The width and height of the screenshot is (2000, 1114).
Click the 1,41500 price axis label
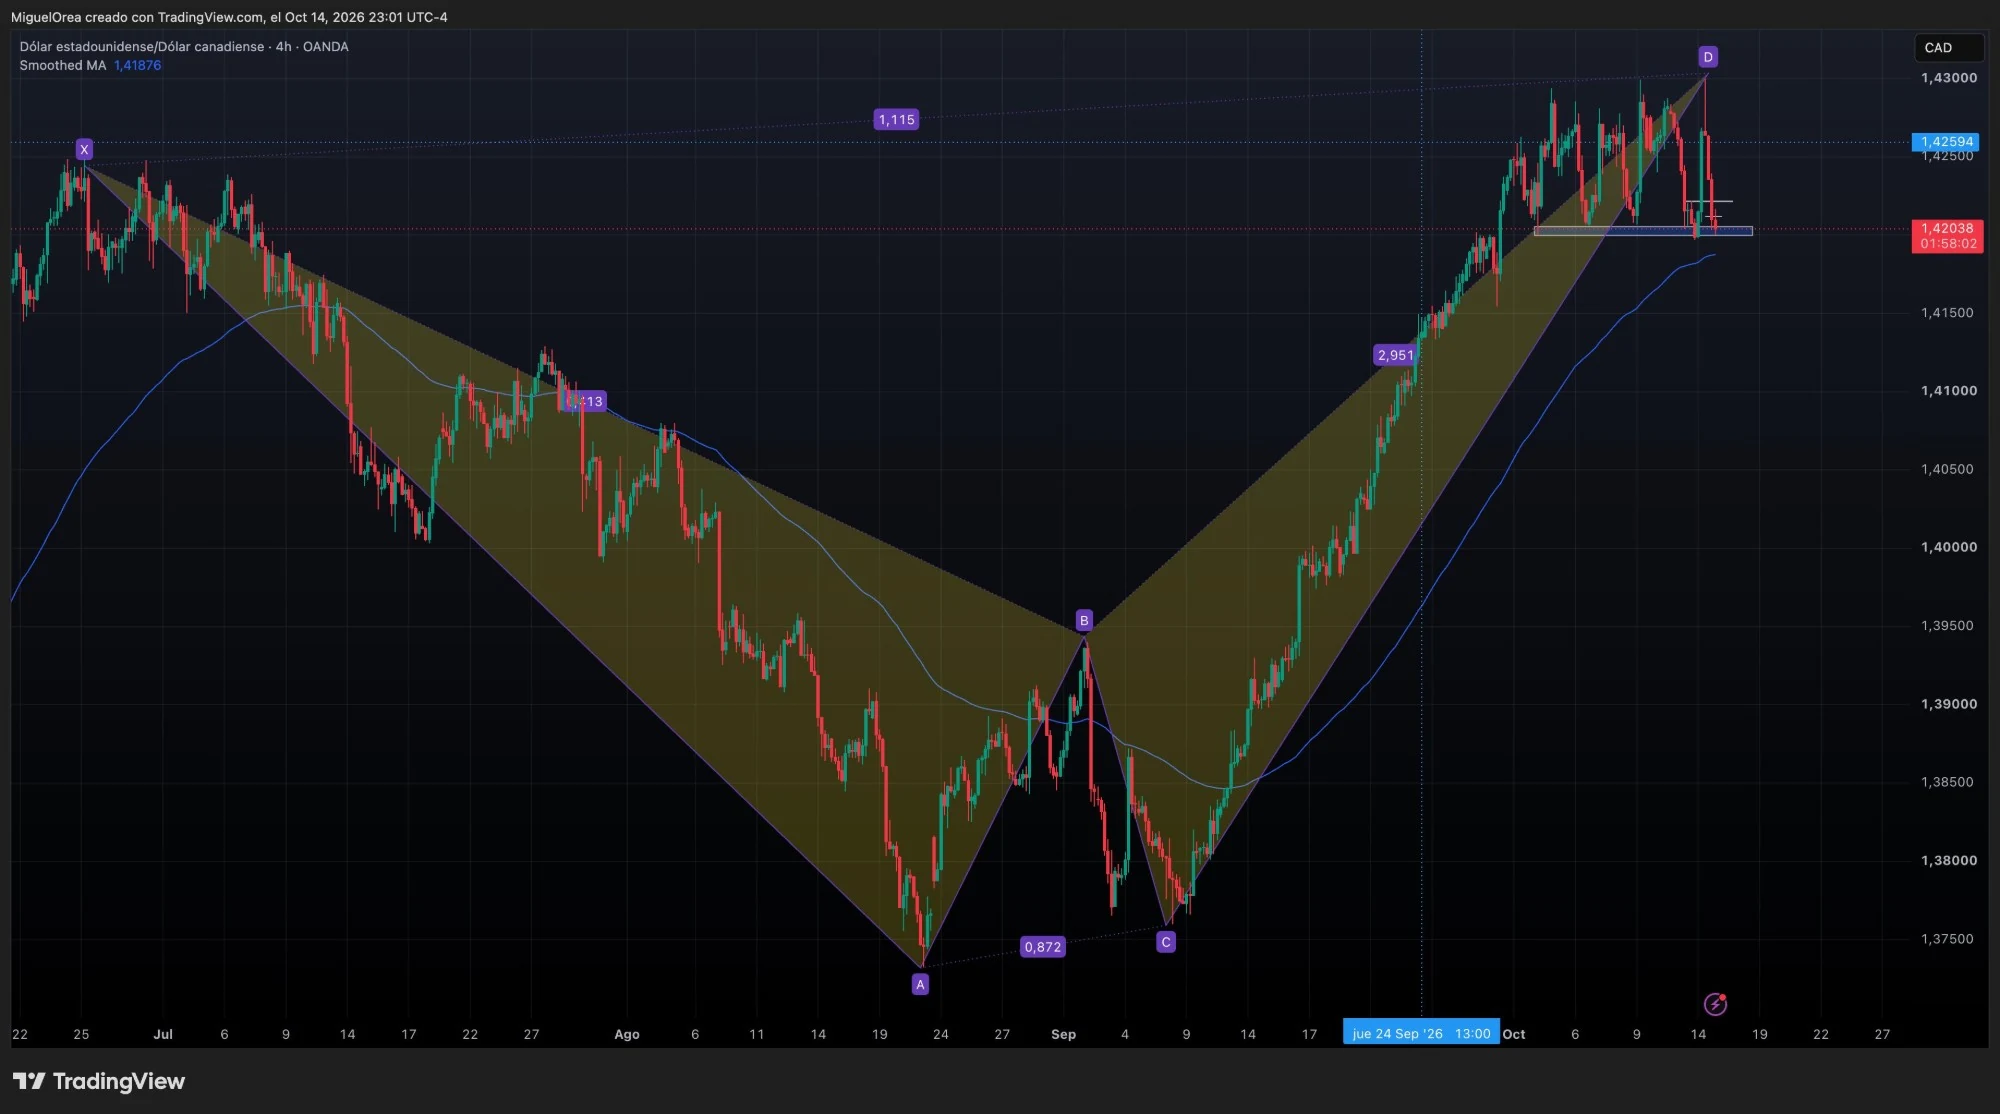1947,313
